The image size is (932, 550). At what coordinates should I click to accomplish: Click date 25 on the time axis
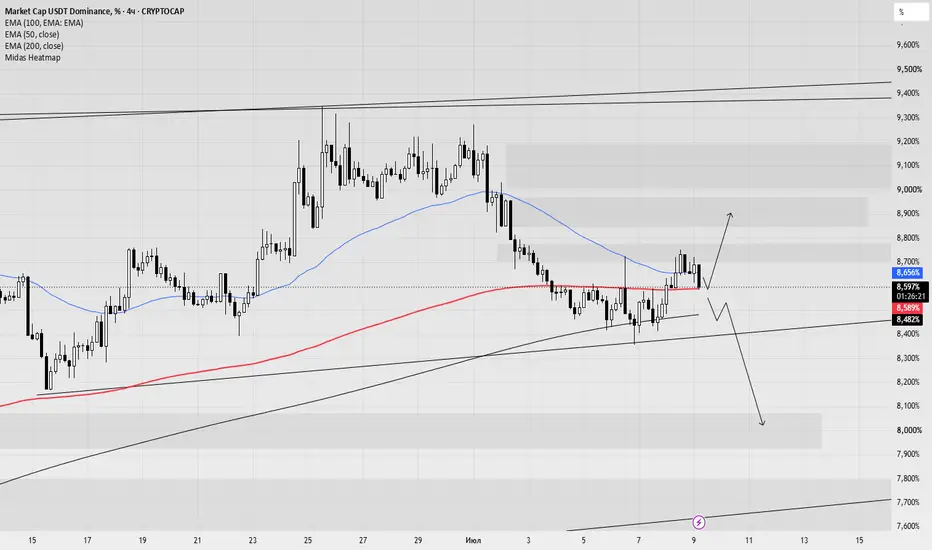308,540
